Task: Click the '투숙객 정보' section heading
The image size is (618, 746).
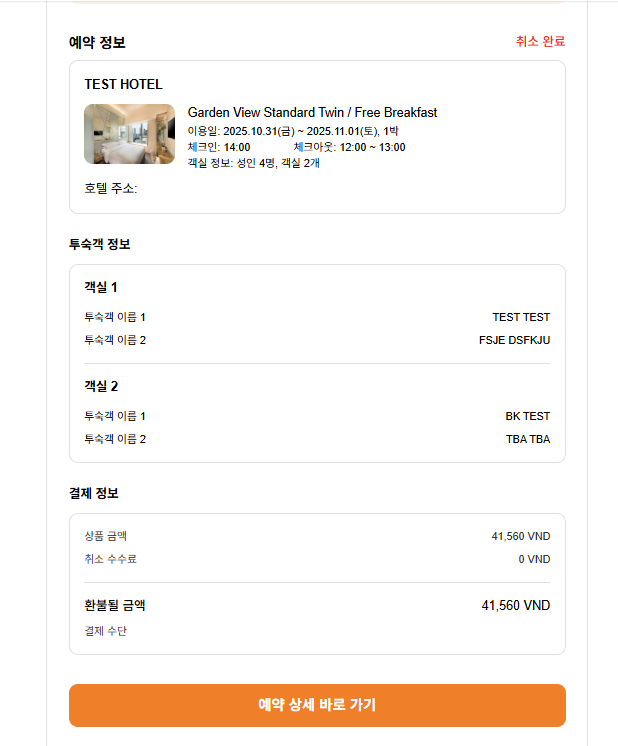Action: (99, 244)
